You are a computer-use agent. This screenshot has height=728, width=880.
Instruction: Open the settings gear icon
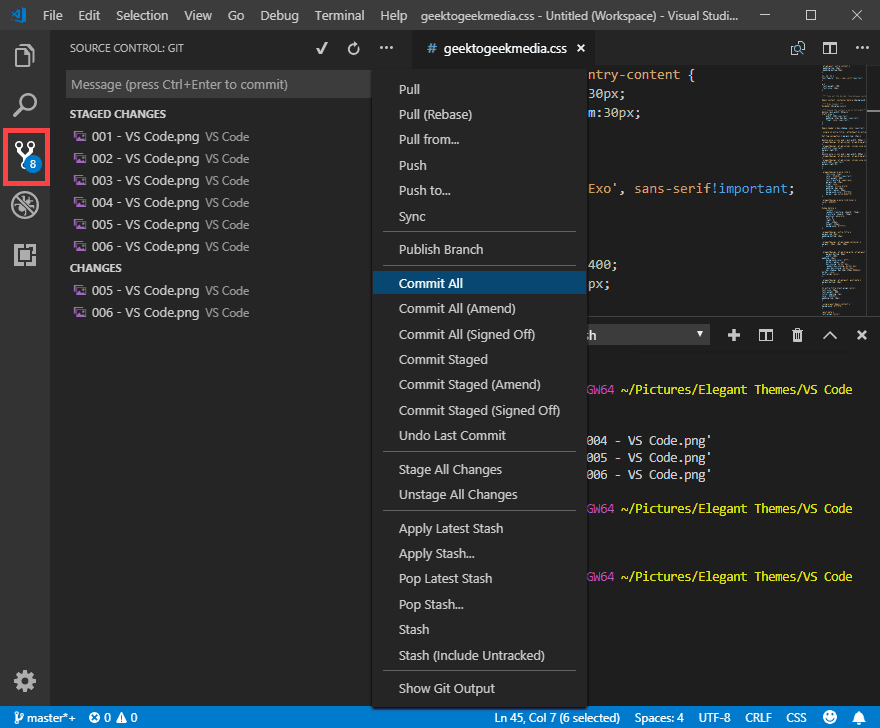click(x=25, y=681)
